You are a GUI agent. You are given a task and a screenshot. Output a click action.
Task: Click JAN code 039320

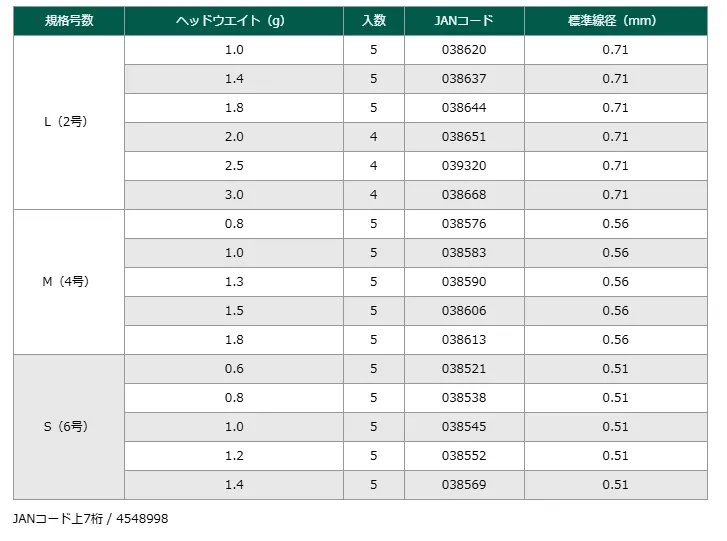(464, 166)
